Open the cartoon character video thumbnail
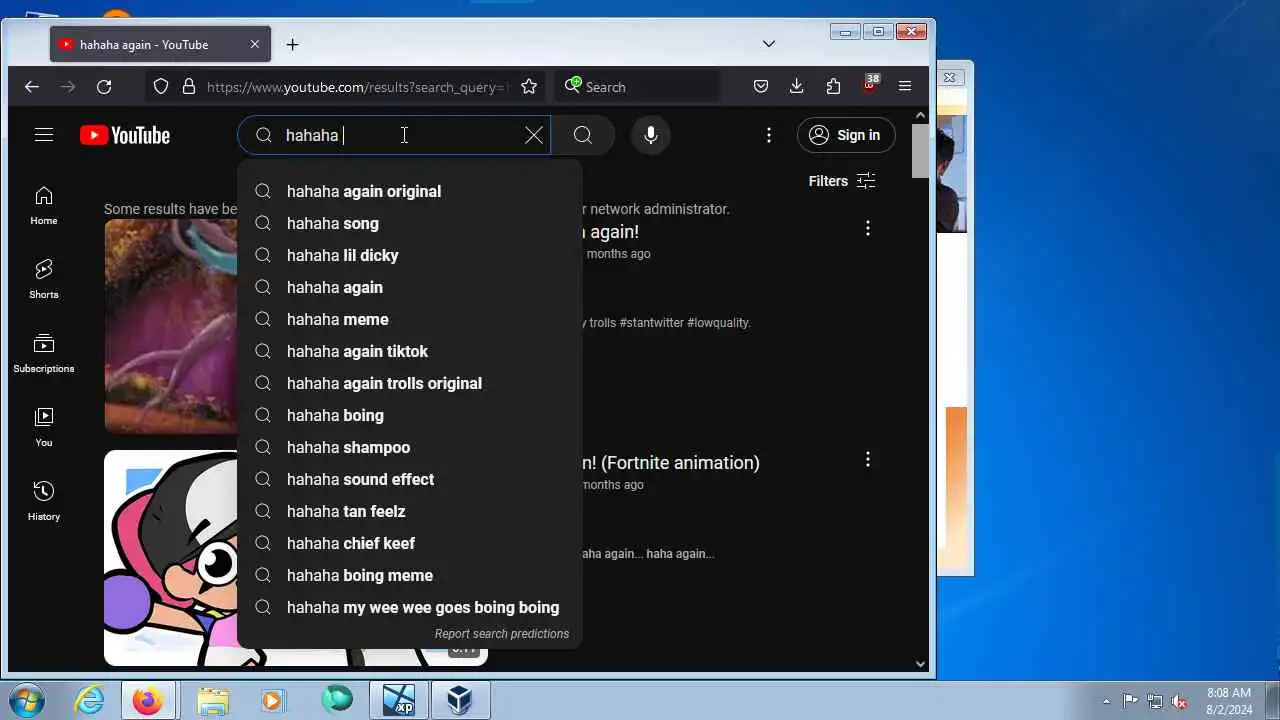The height and width of the screenshot is (720, 1280). tap(171, 558)
